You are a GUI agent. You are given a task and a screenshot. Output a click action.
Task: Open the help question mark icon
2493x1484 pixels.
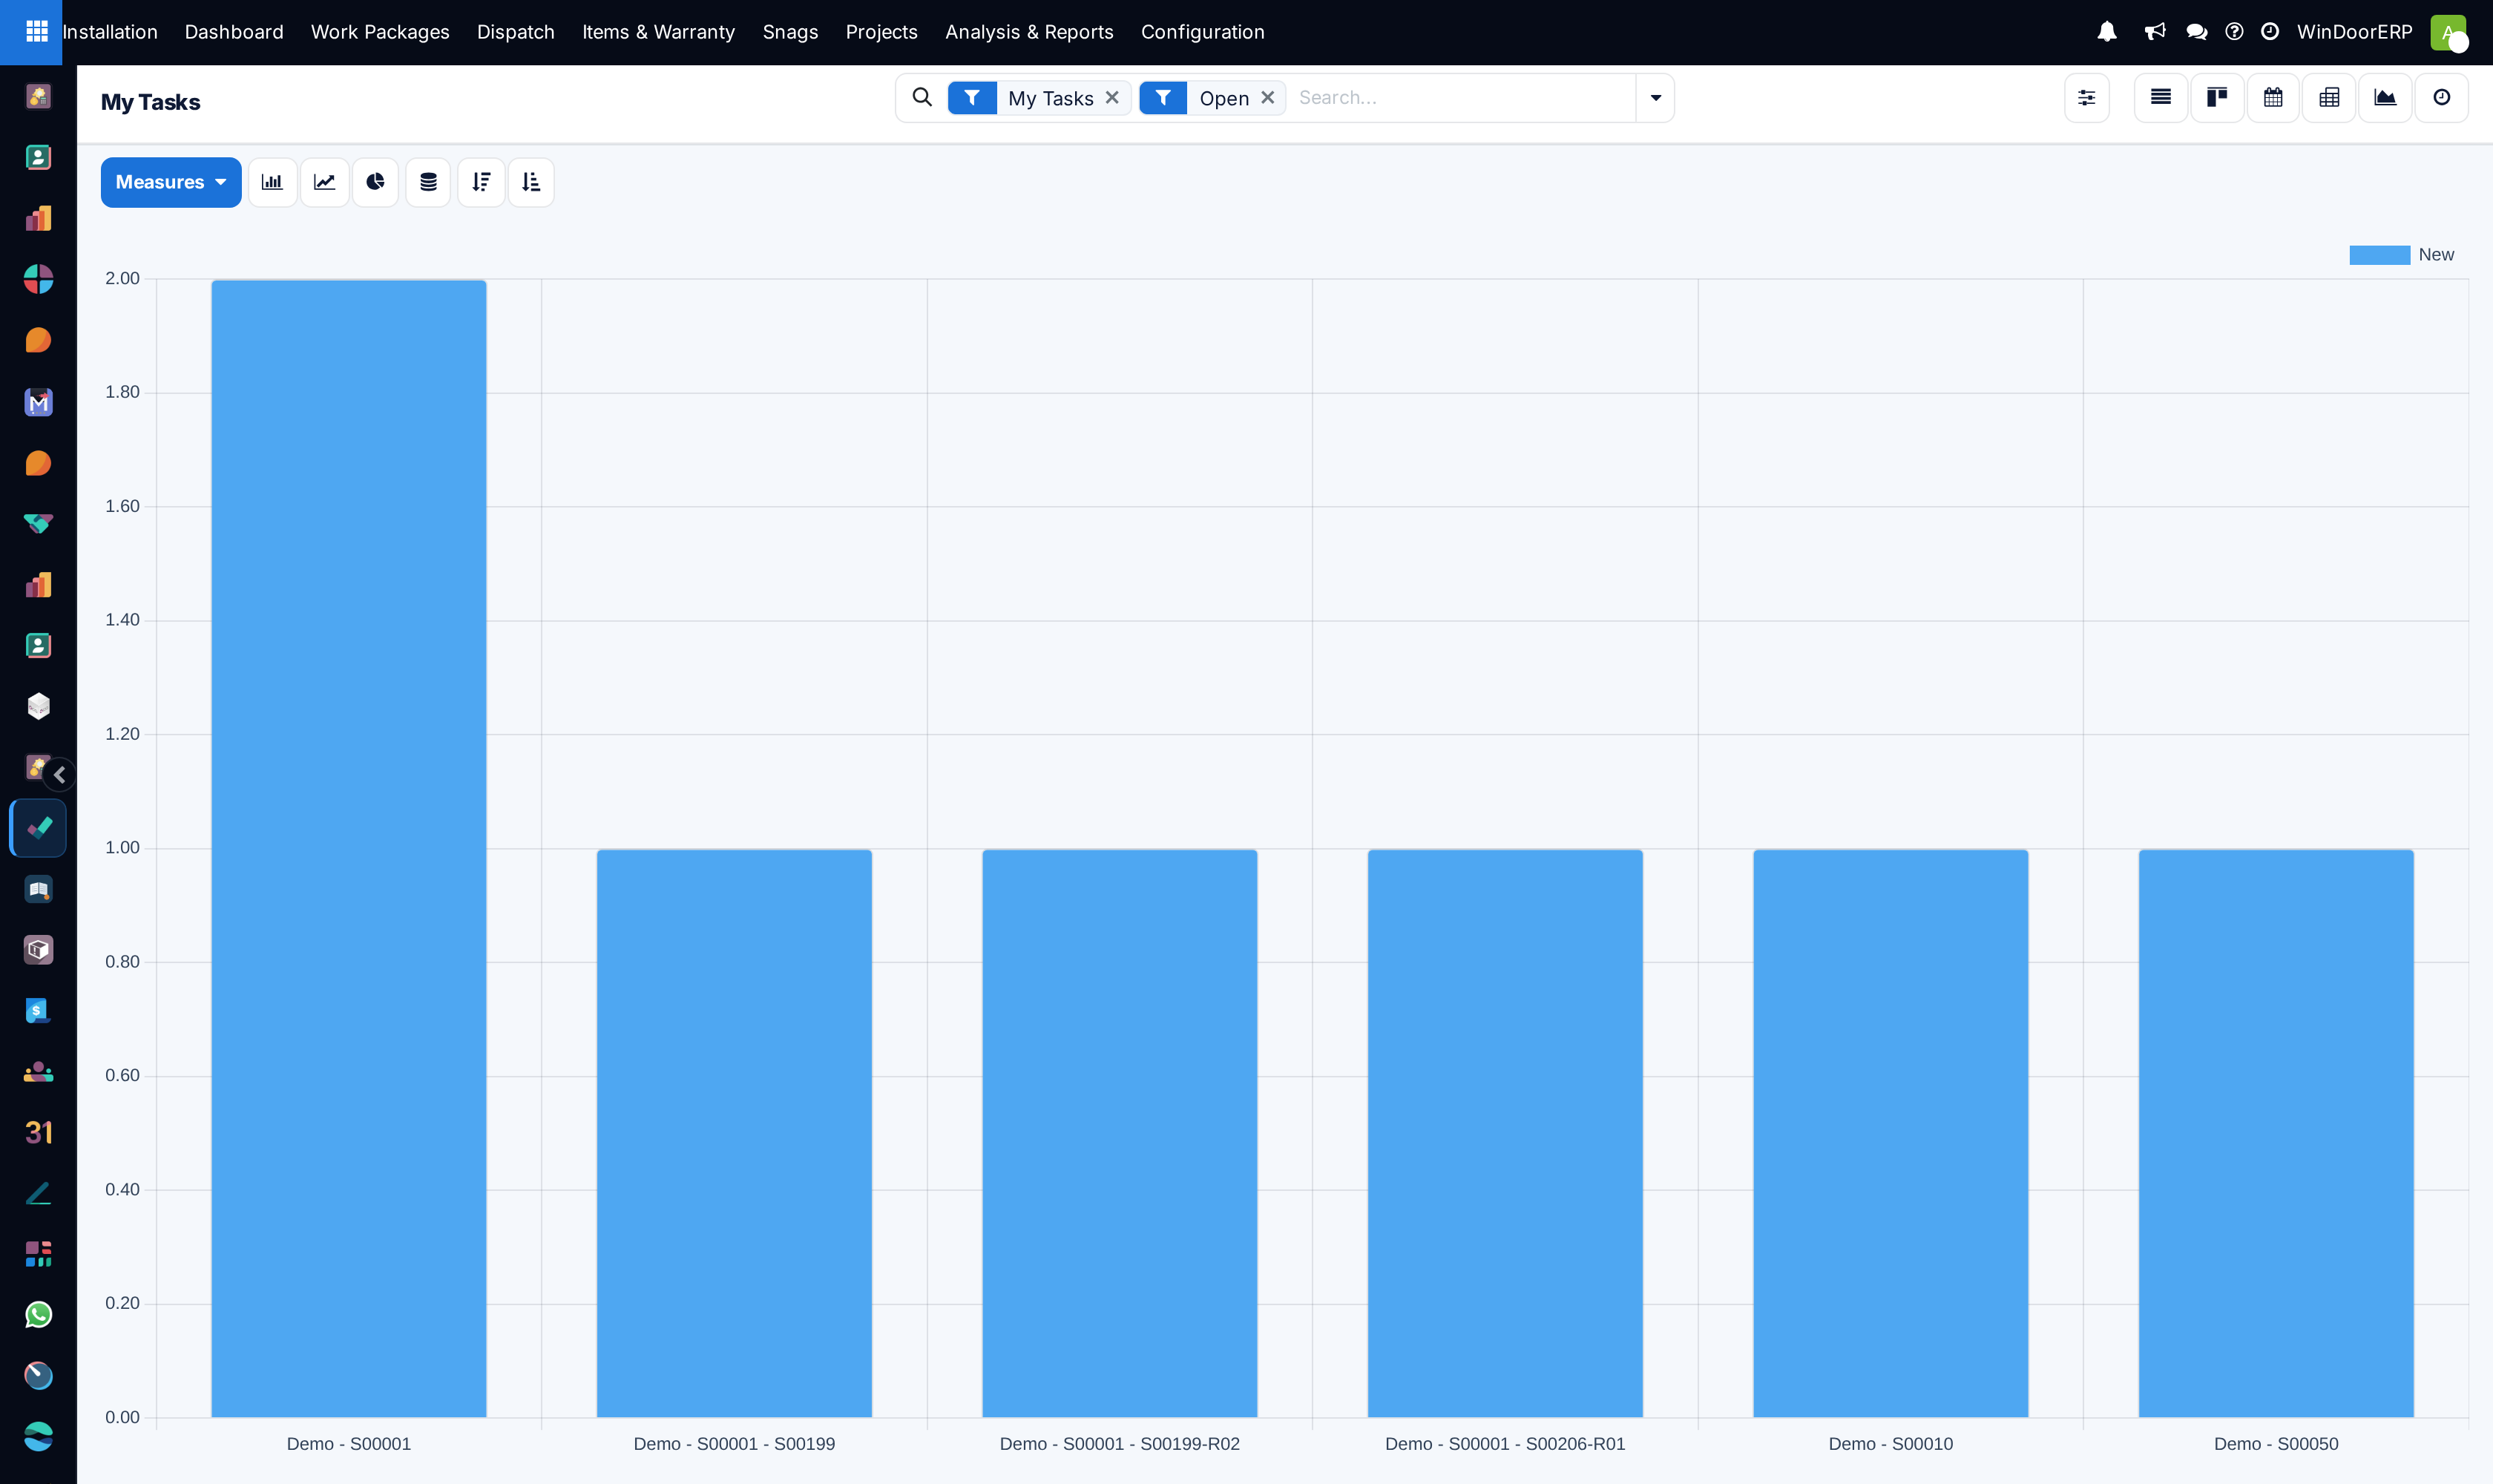[2234, 32]
